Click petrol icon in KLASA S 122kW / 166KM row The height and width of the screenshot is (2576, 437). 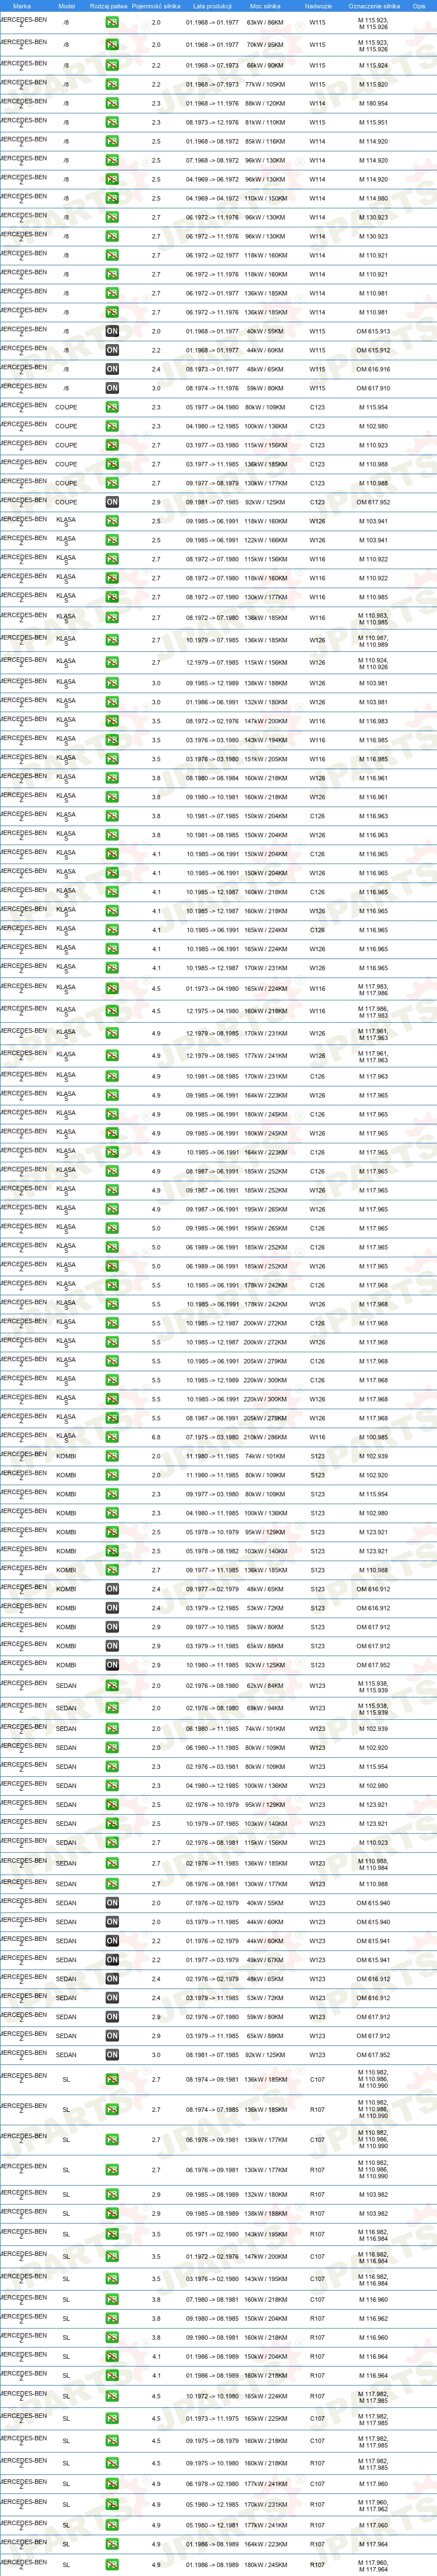(112, 541)
